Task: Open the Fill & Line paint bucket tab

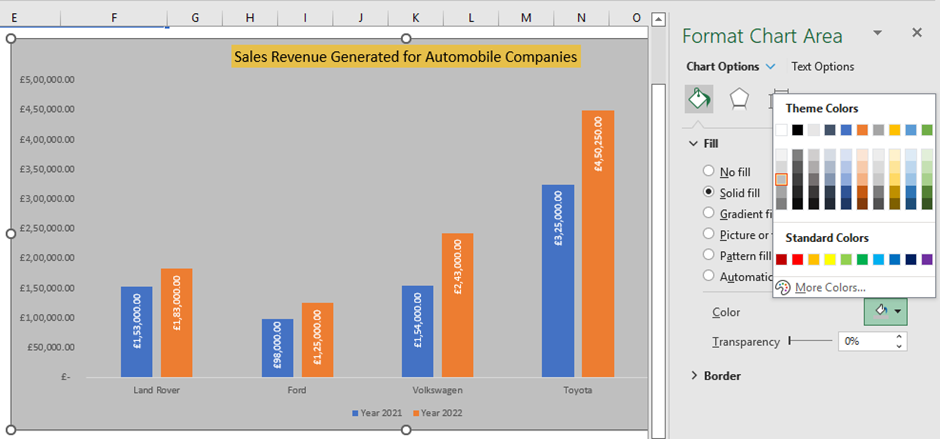Action: [699, 99]
